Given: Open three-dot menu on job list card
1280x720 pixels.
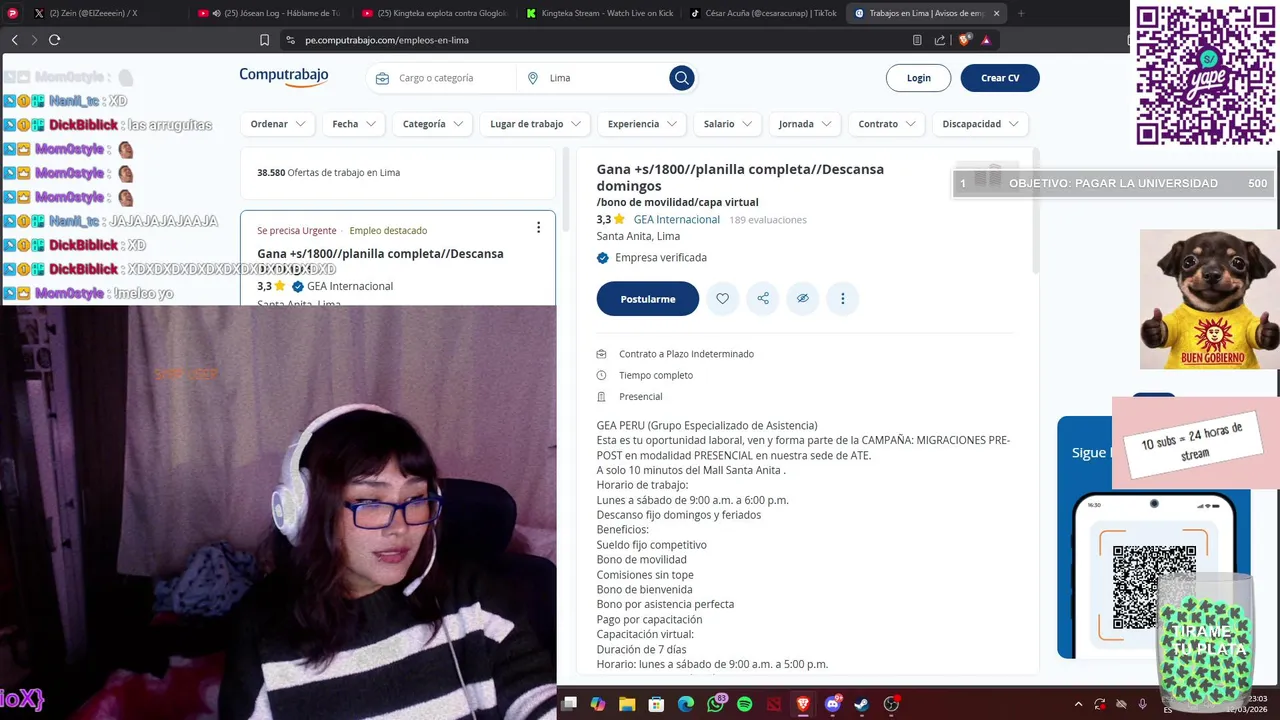Looking at the screenshot, I should (x=538, y=228).
